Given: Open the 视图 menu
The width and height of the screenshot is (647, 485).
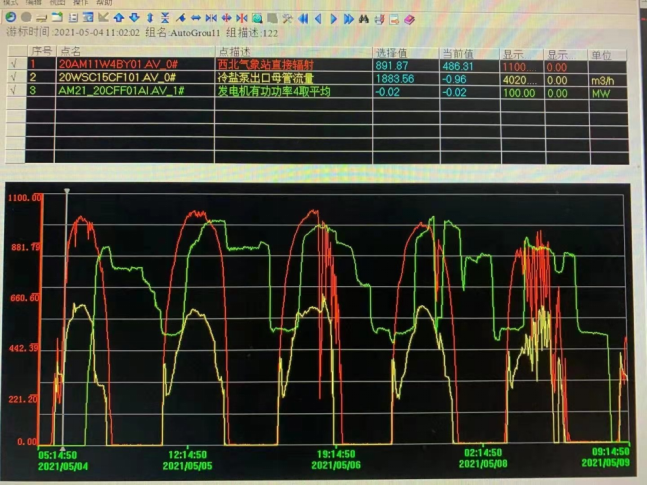Looking at the screenshot, I should coord(57,2).
